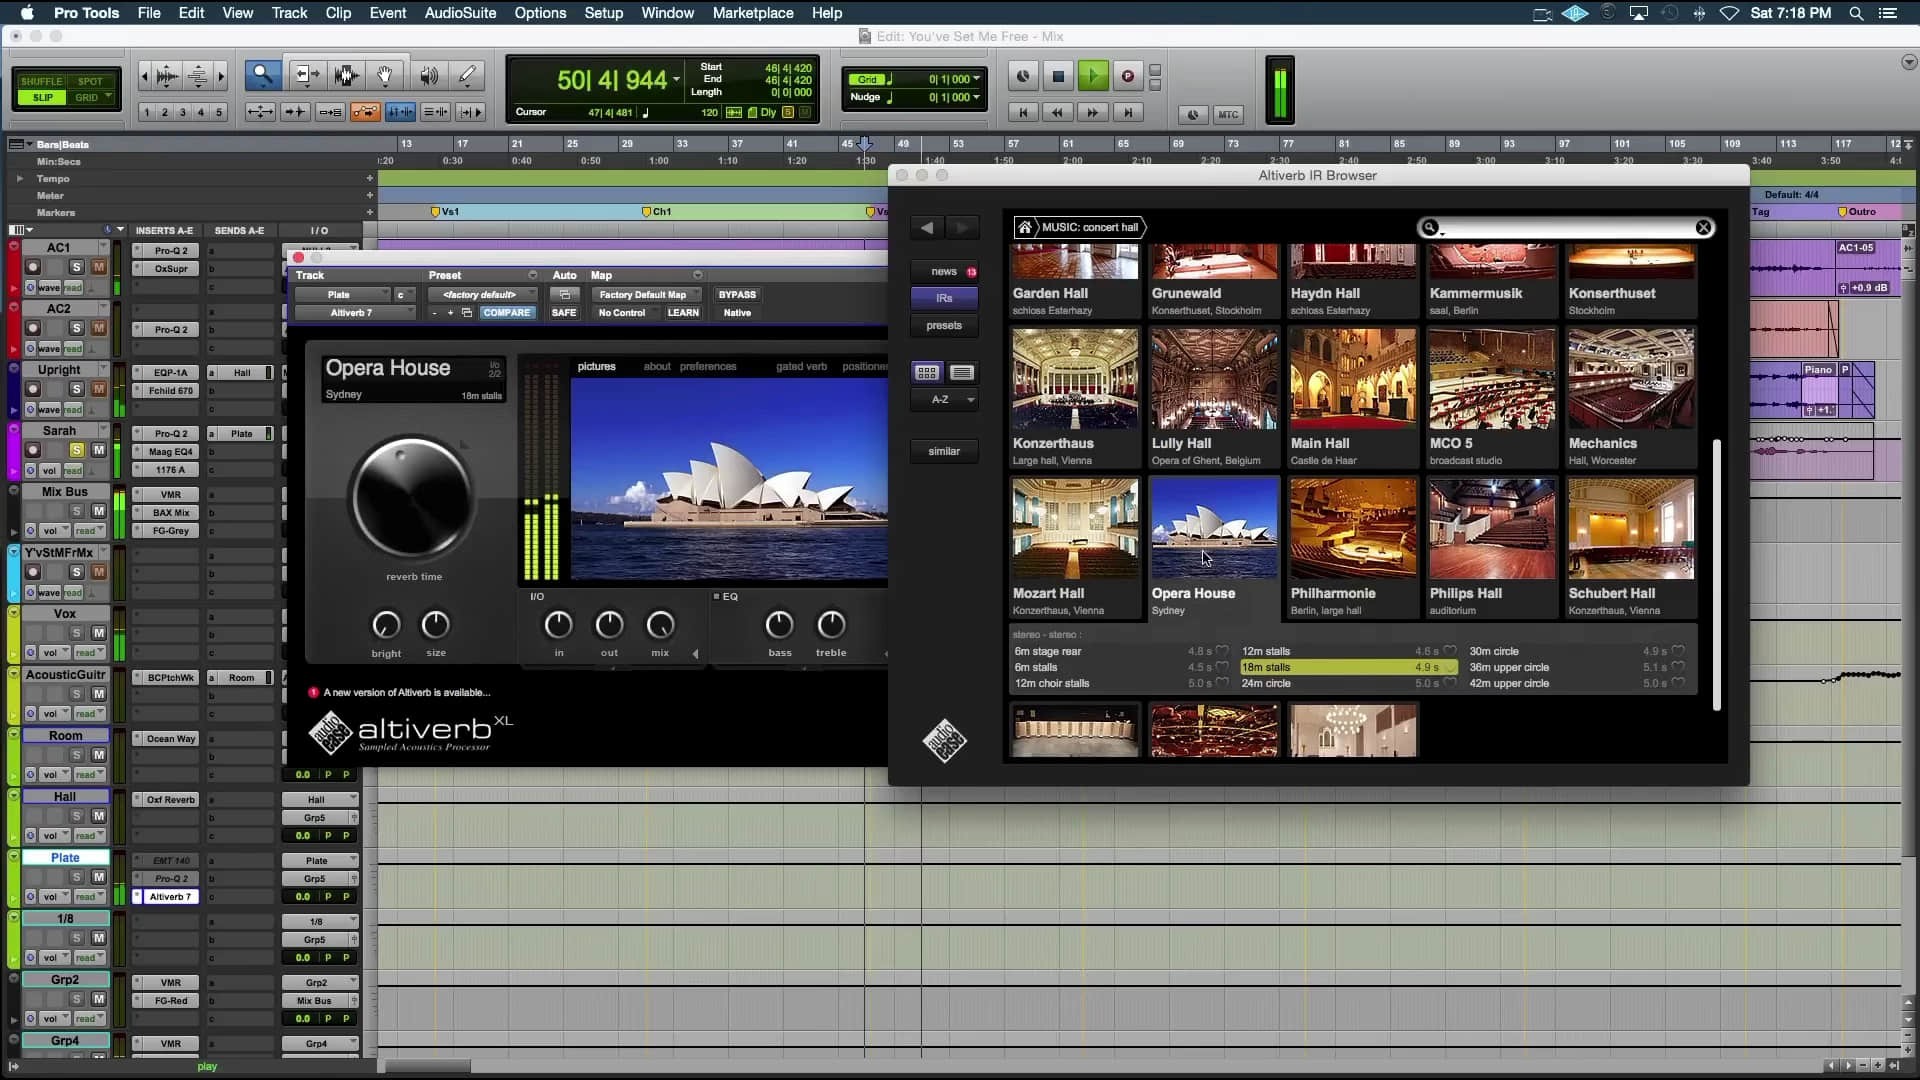The image size is (1920, 1080).
Task: Open main counter format dropdown
Action: click(x=677, y=79)
